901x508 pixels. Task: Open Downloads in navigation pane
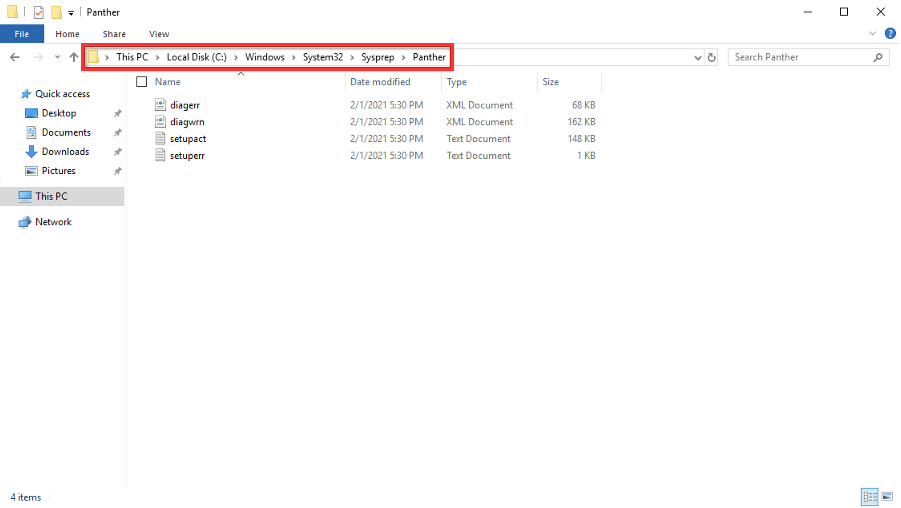pyautogui.click(x=65, y=152)
